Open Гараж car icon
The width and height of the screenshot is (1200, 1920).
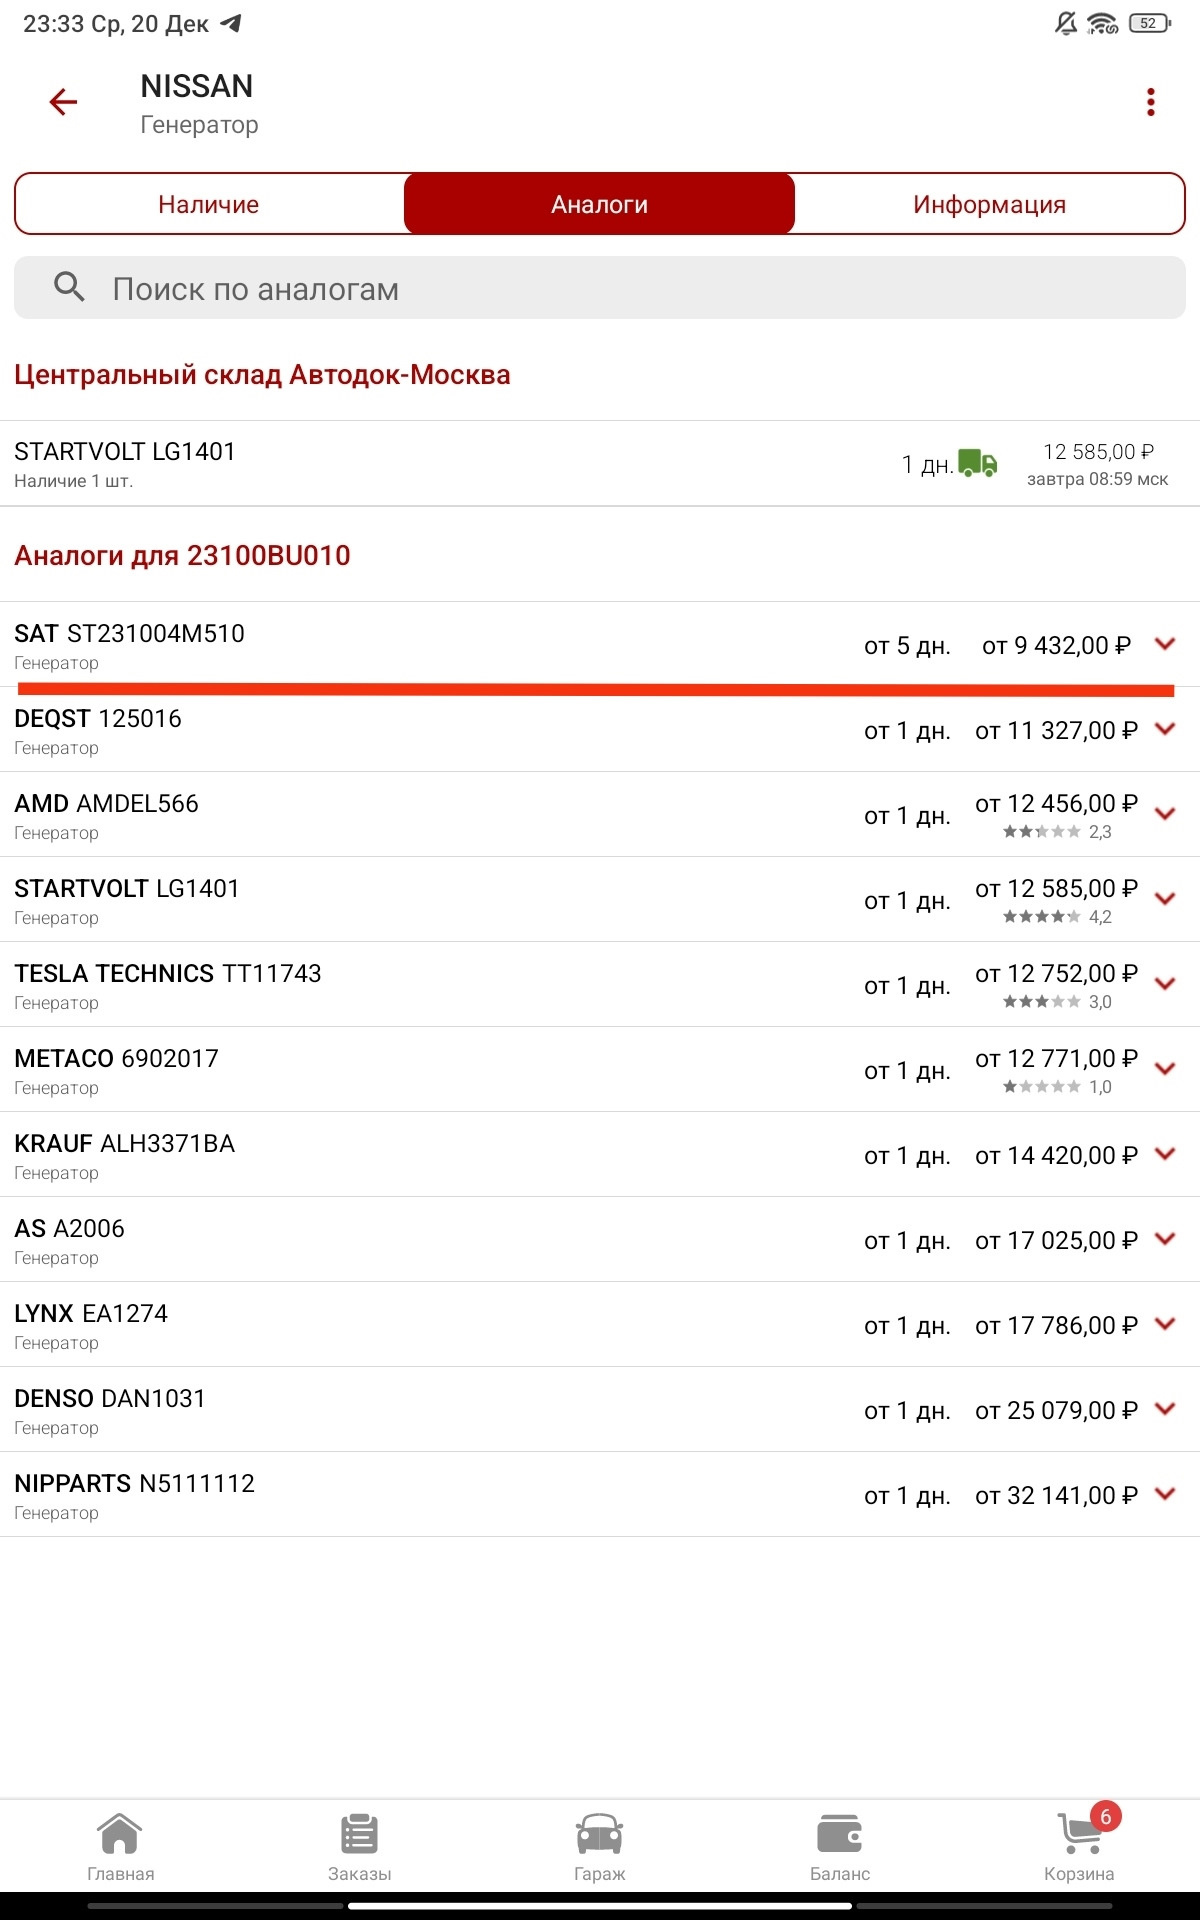(599, 1846)
